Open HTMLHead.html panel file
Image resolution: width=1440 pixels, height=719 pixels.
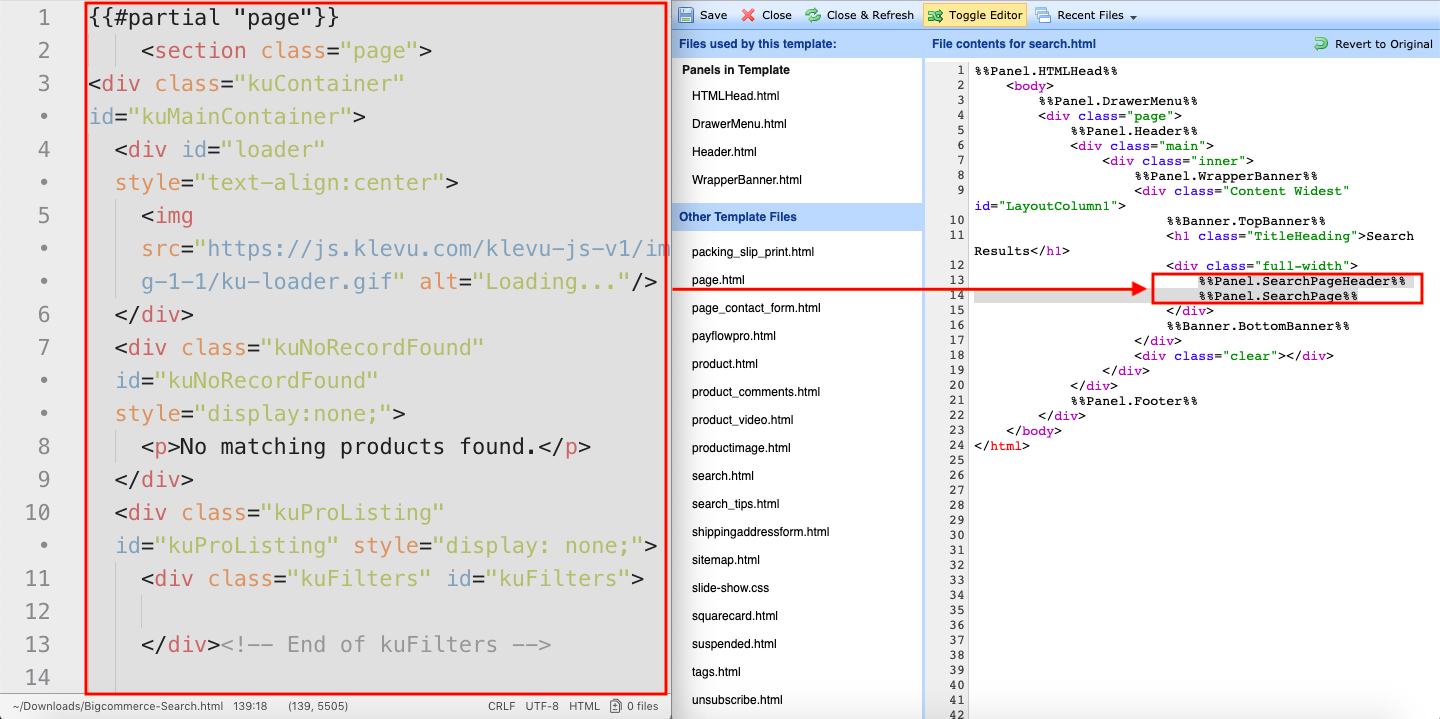(x=735, y=96)
